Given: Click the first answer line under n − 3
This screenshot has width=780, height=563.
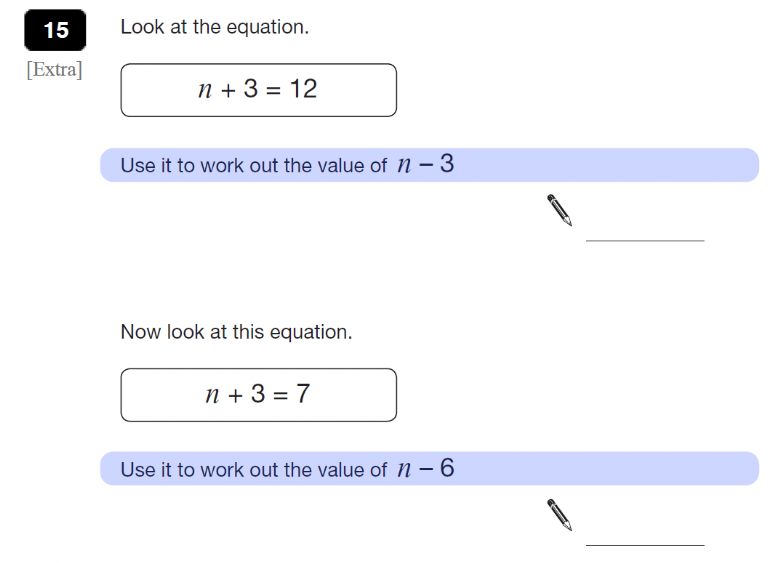Looking at the screenshot, I should click(645, 241).
